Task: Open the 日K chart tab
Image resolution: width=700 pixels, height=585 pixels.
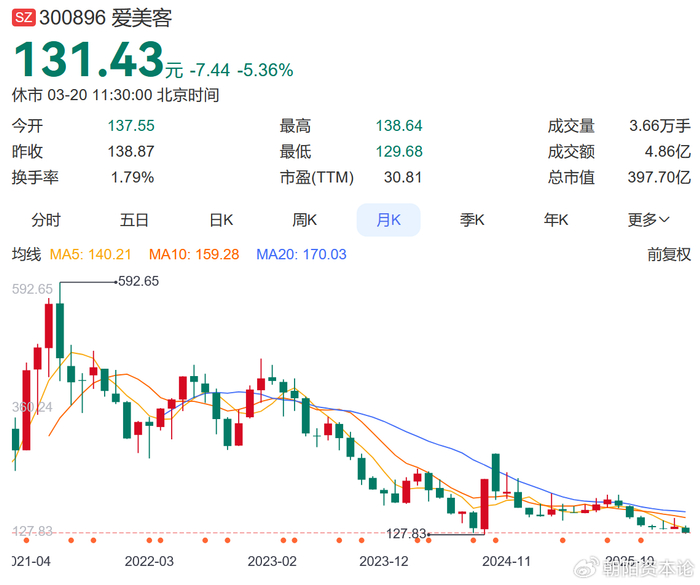Action: click(x=221, y=220)
